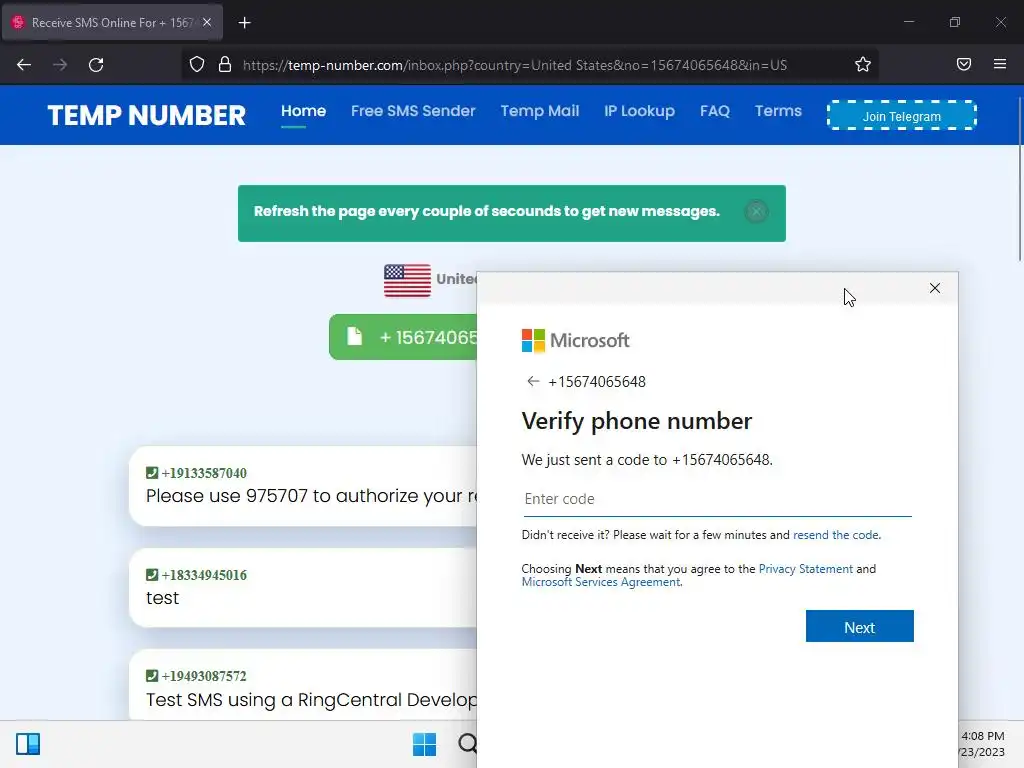Close the Microsoft verify dialog

[935, 288]
